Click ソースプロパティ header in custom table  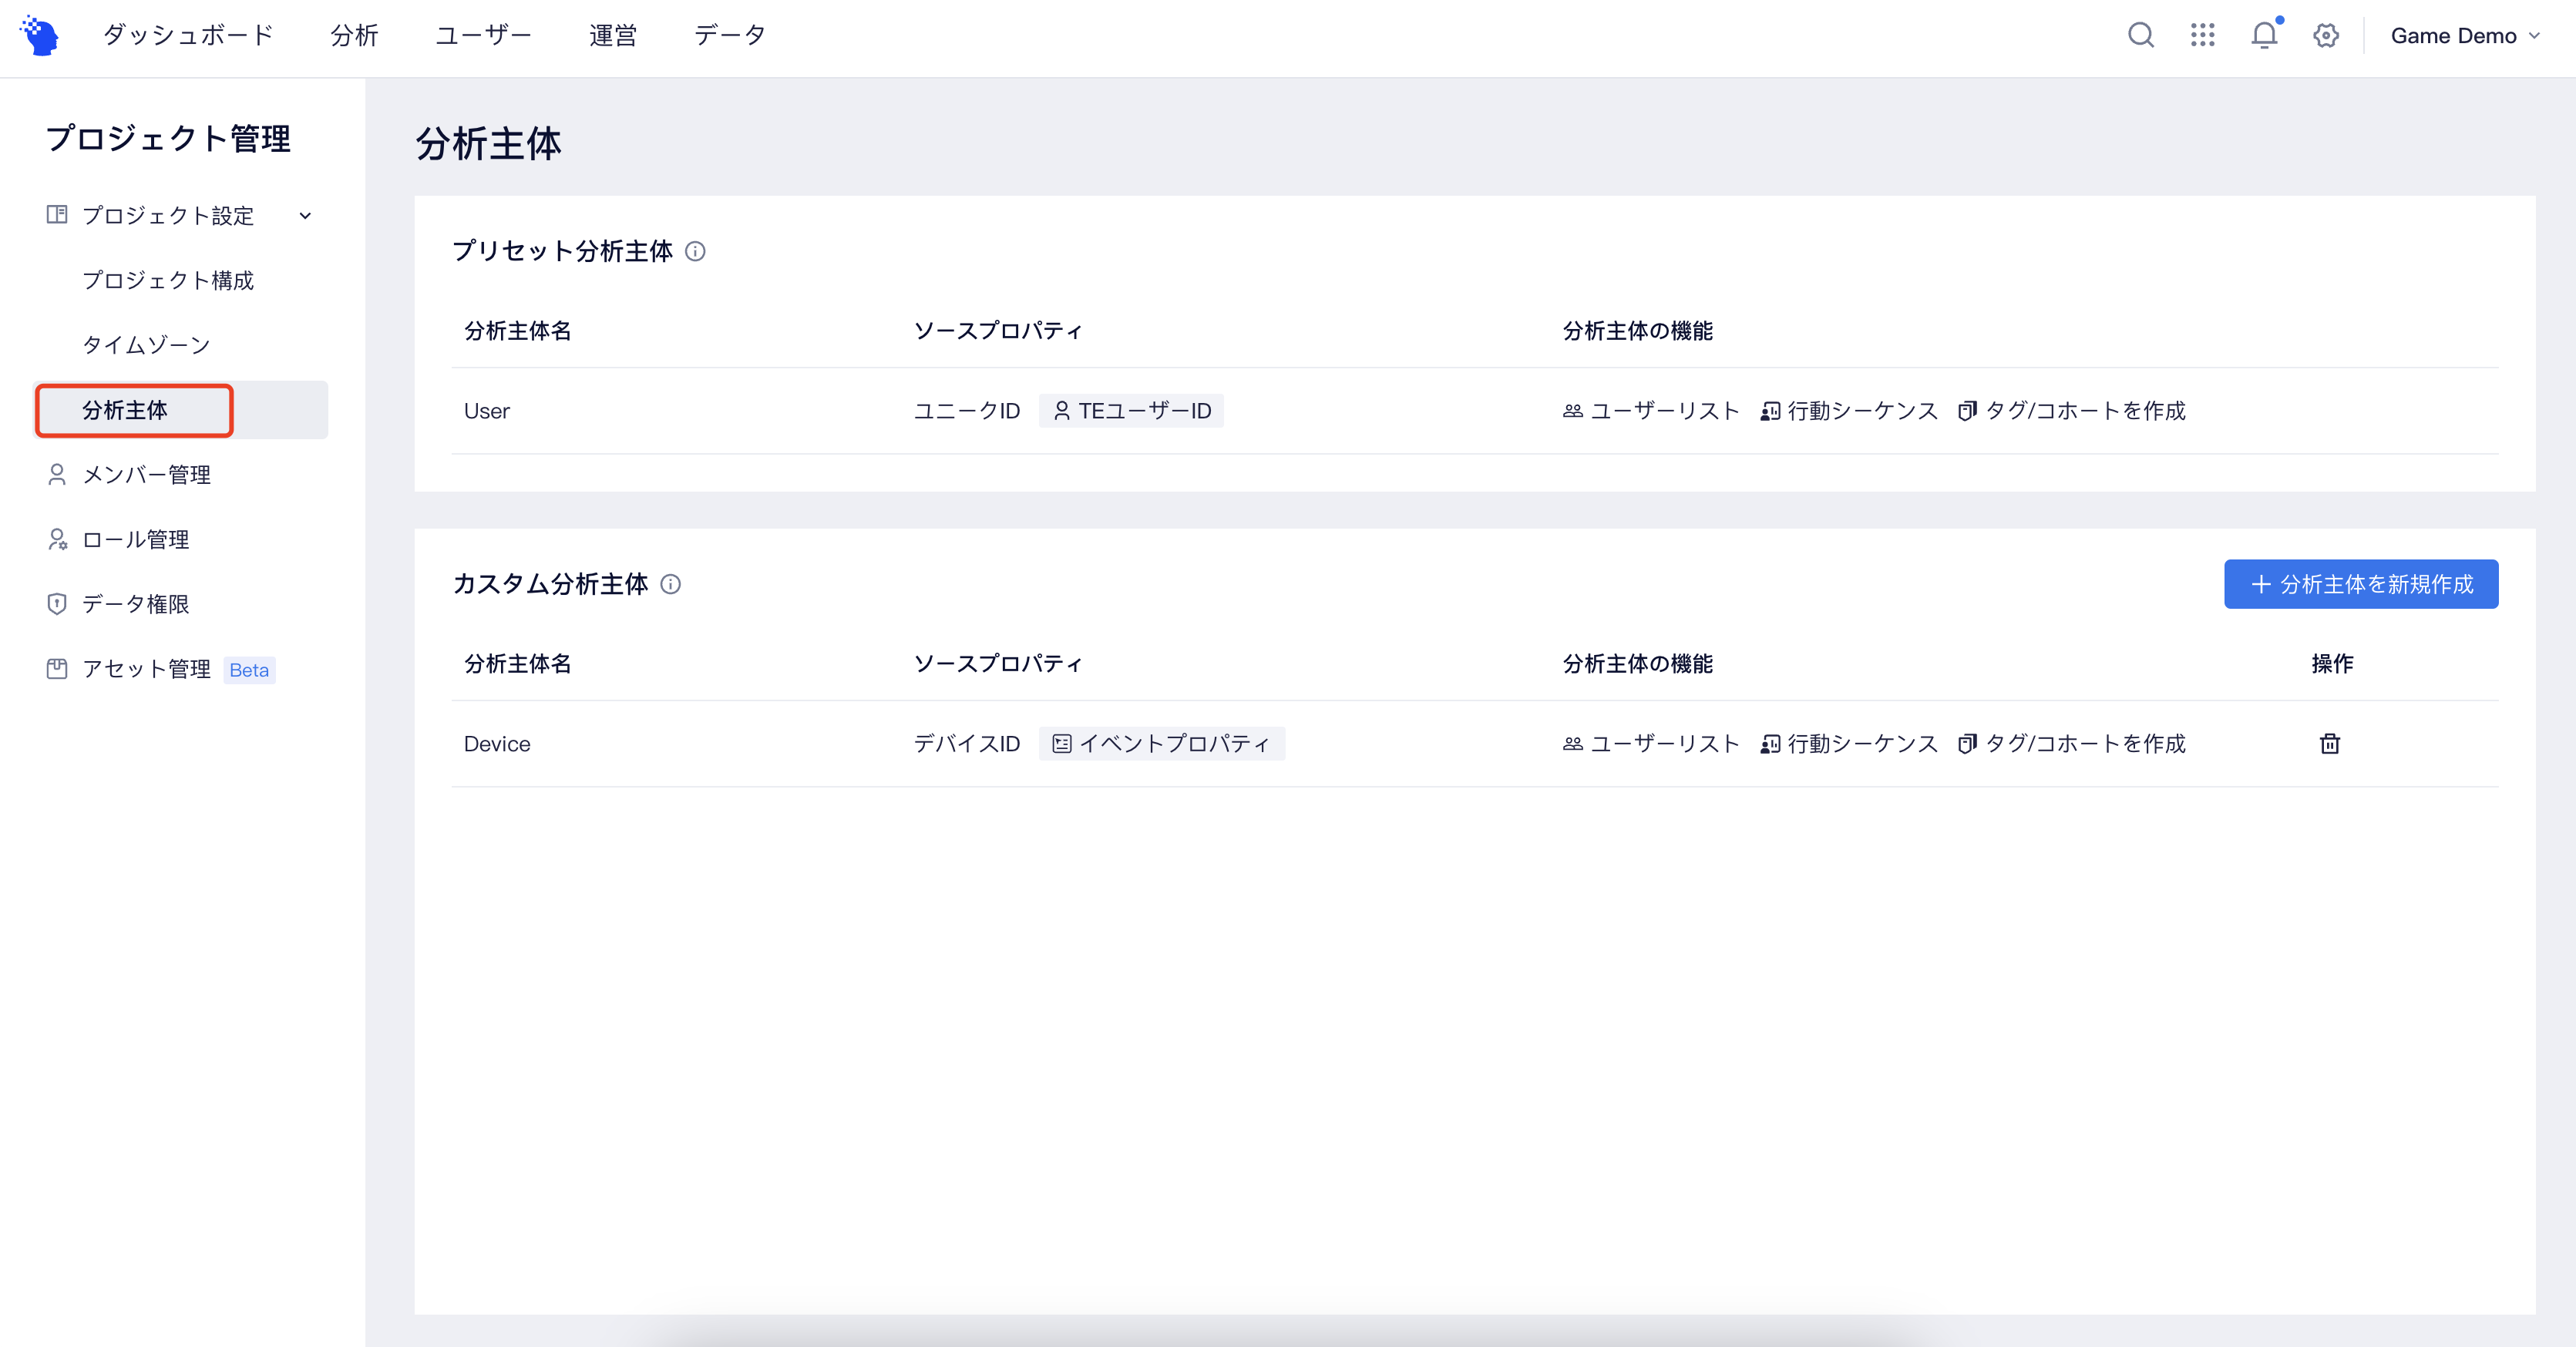998,664
